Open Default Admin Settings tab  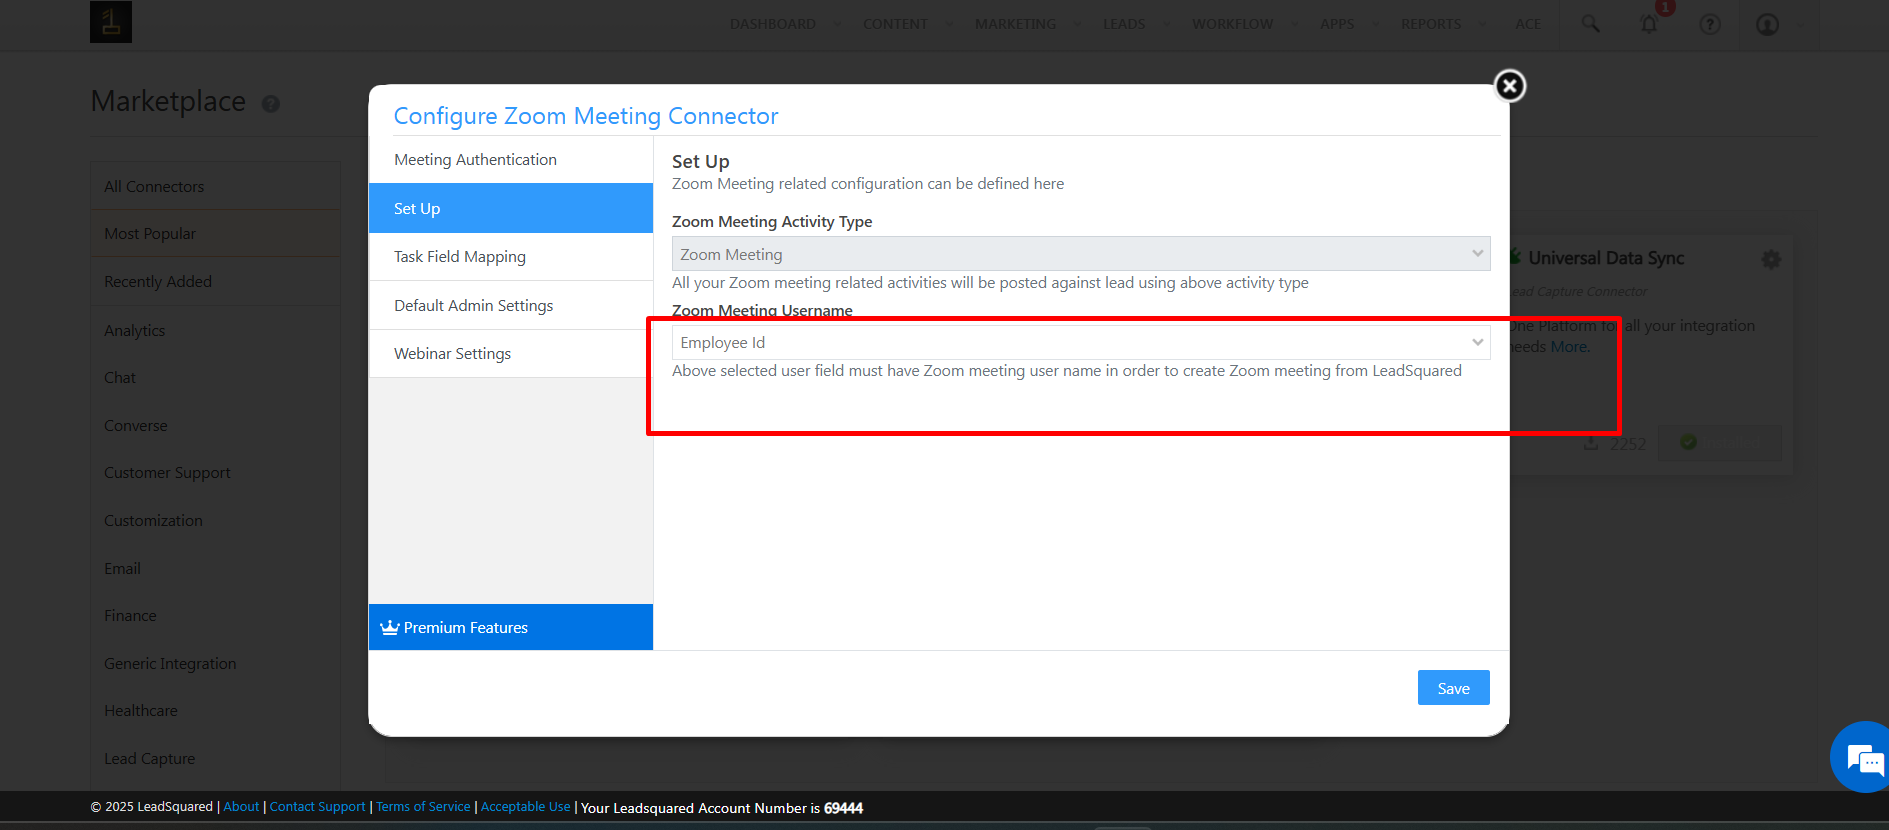(x=511, y=305)
